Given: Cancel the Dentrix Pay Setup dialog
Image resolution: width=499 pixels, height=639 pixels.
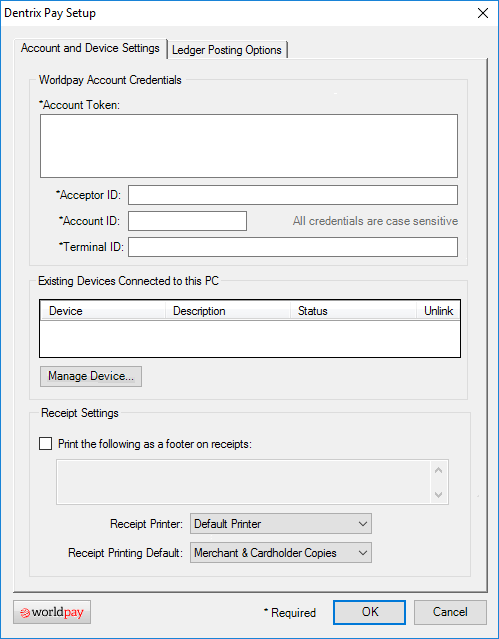Looking at the screenshot, I should [x=450, y=612].
